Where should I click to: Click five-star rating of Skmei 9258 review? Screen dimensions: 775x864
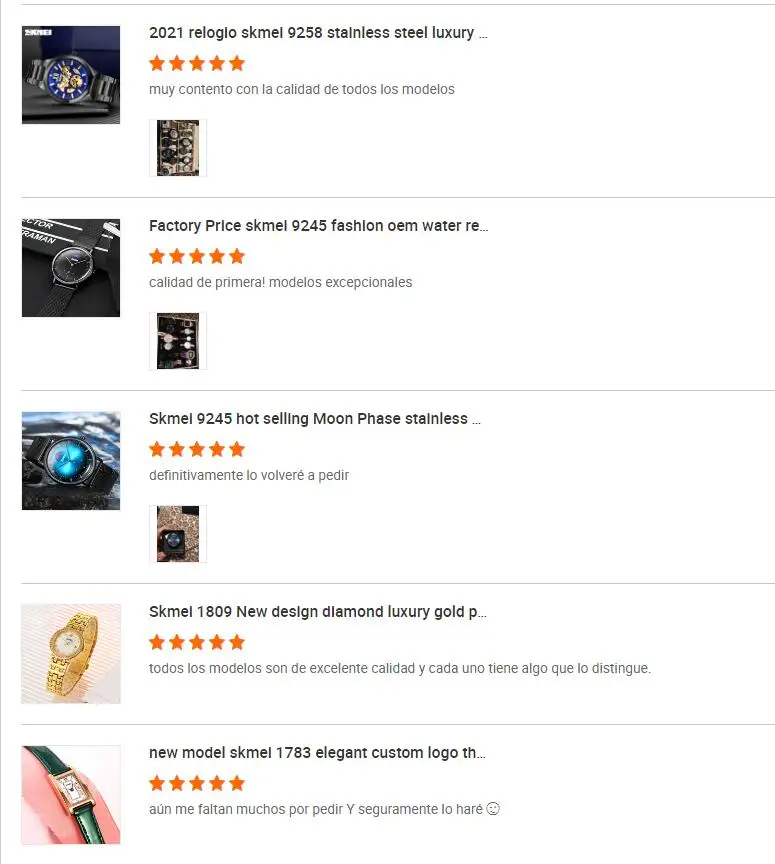[197, 63]
